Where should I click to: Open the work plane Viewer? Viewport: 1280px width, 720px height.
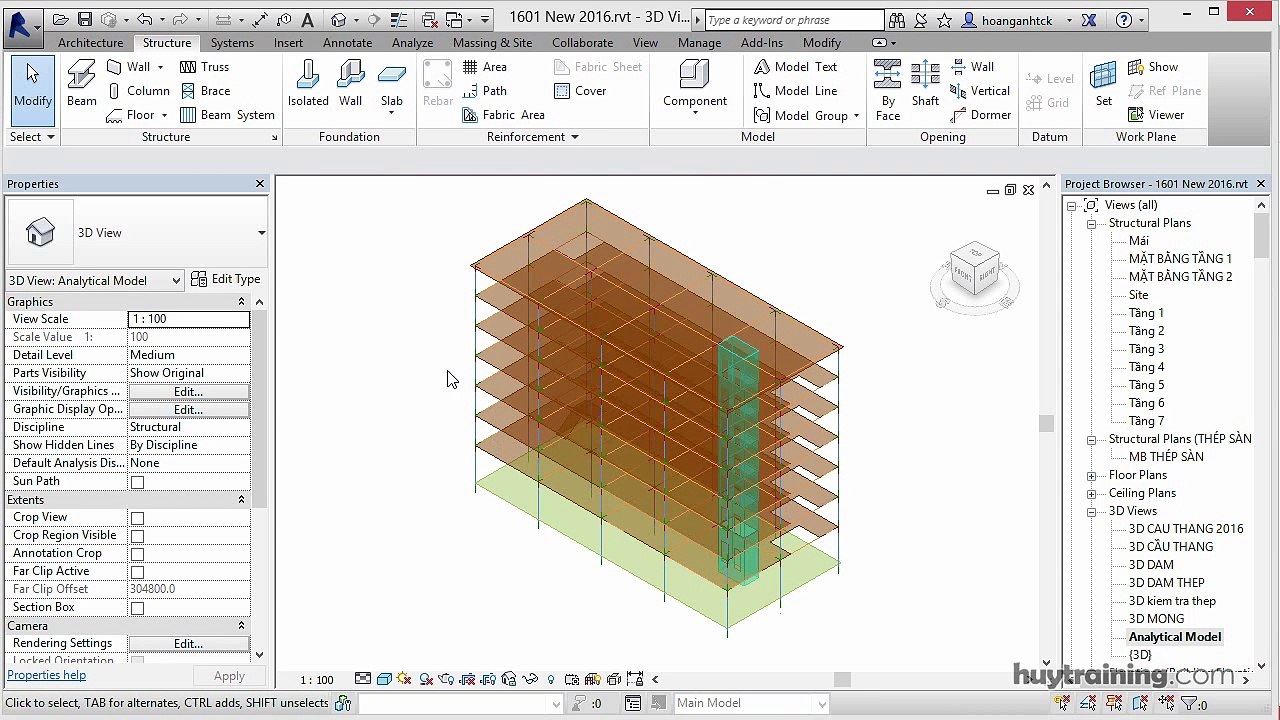[x=1156, y=115]
